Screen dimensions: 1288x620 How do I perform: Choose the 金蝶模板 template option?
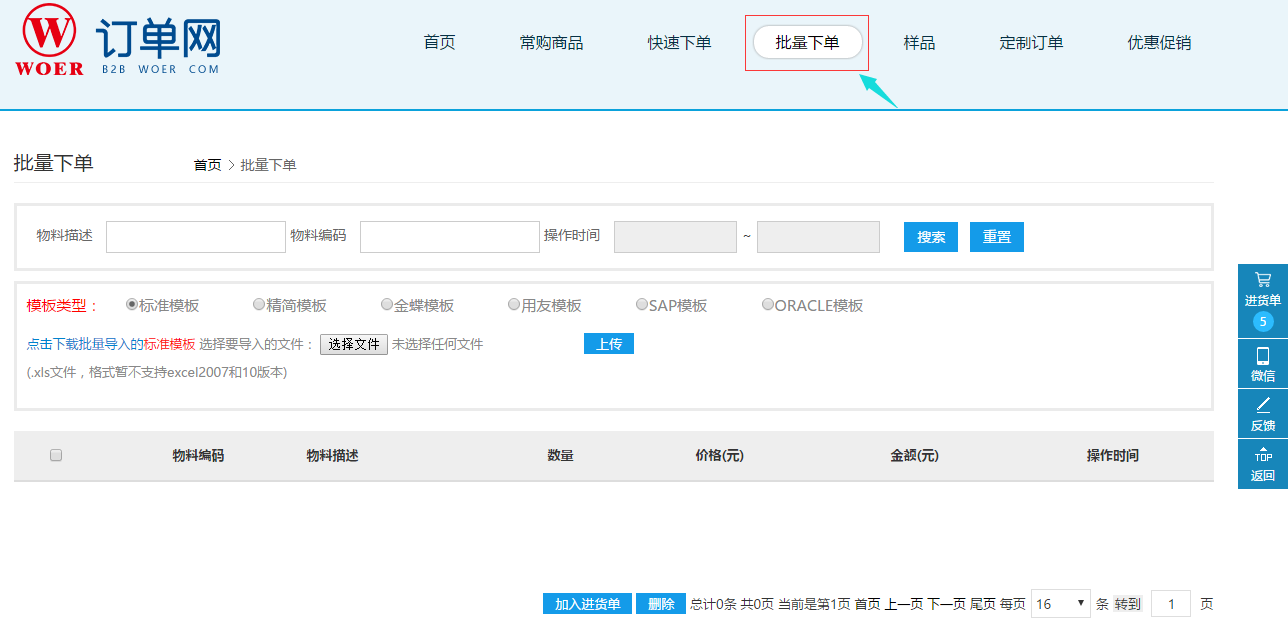click(x=387, y=304)
